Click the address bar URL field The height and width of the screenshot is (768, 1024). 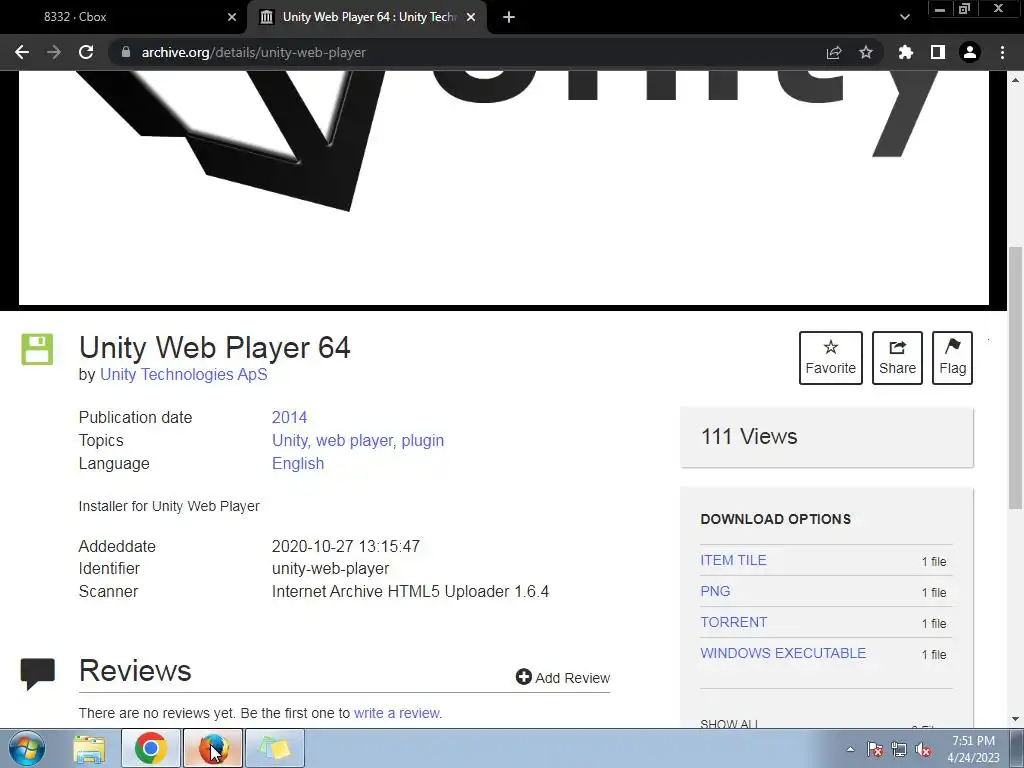[457, 52]
